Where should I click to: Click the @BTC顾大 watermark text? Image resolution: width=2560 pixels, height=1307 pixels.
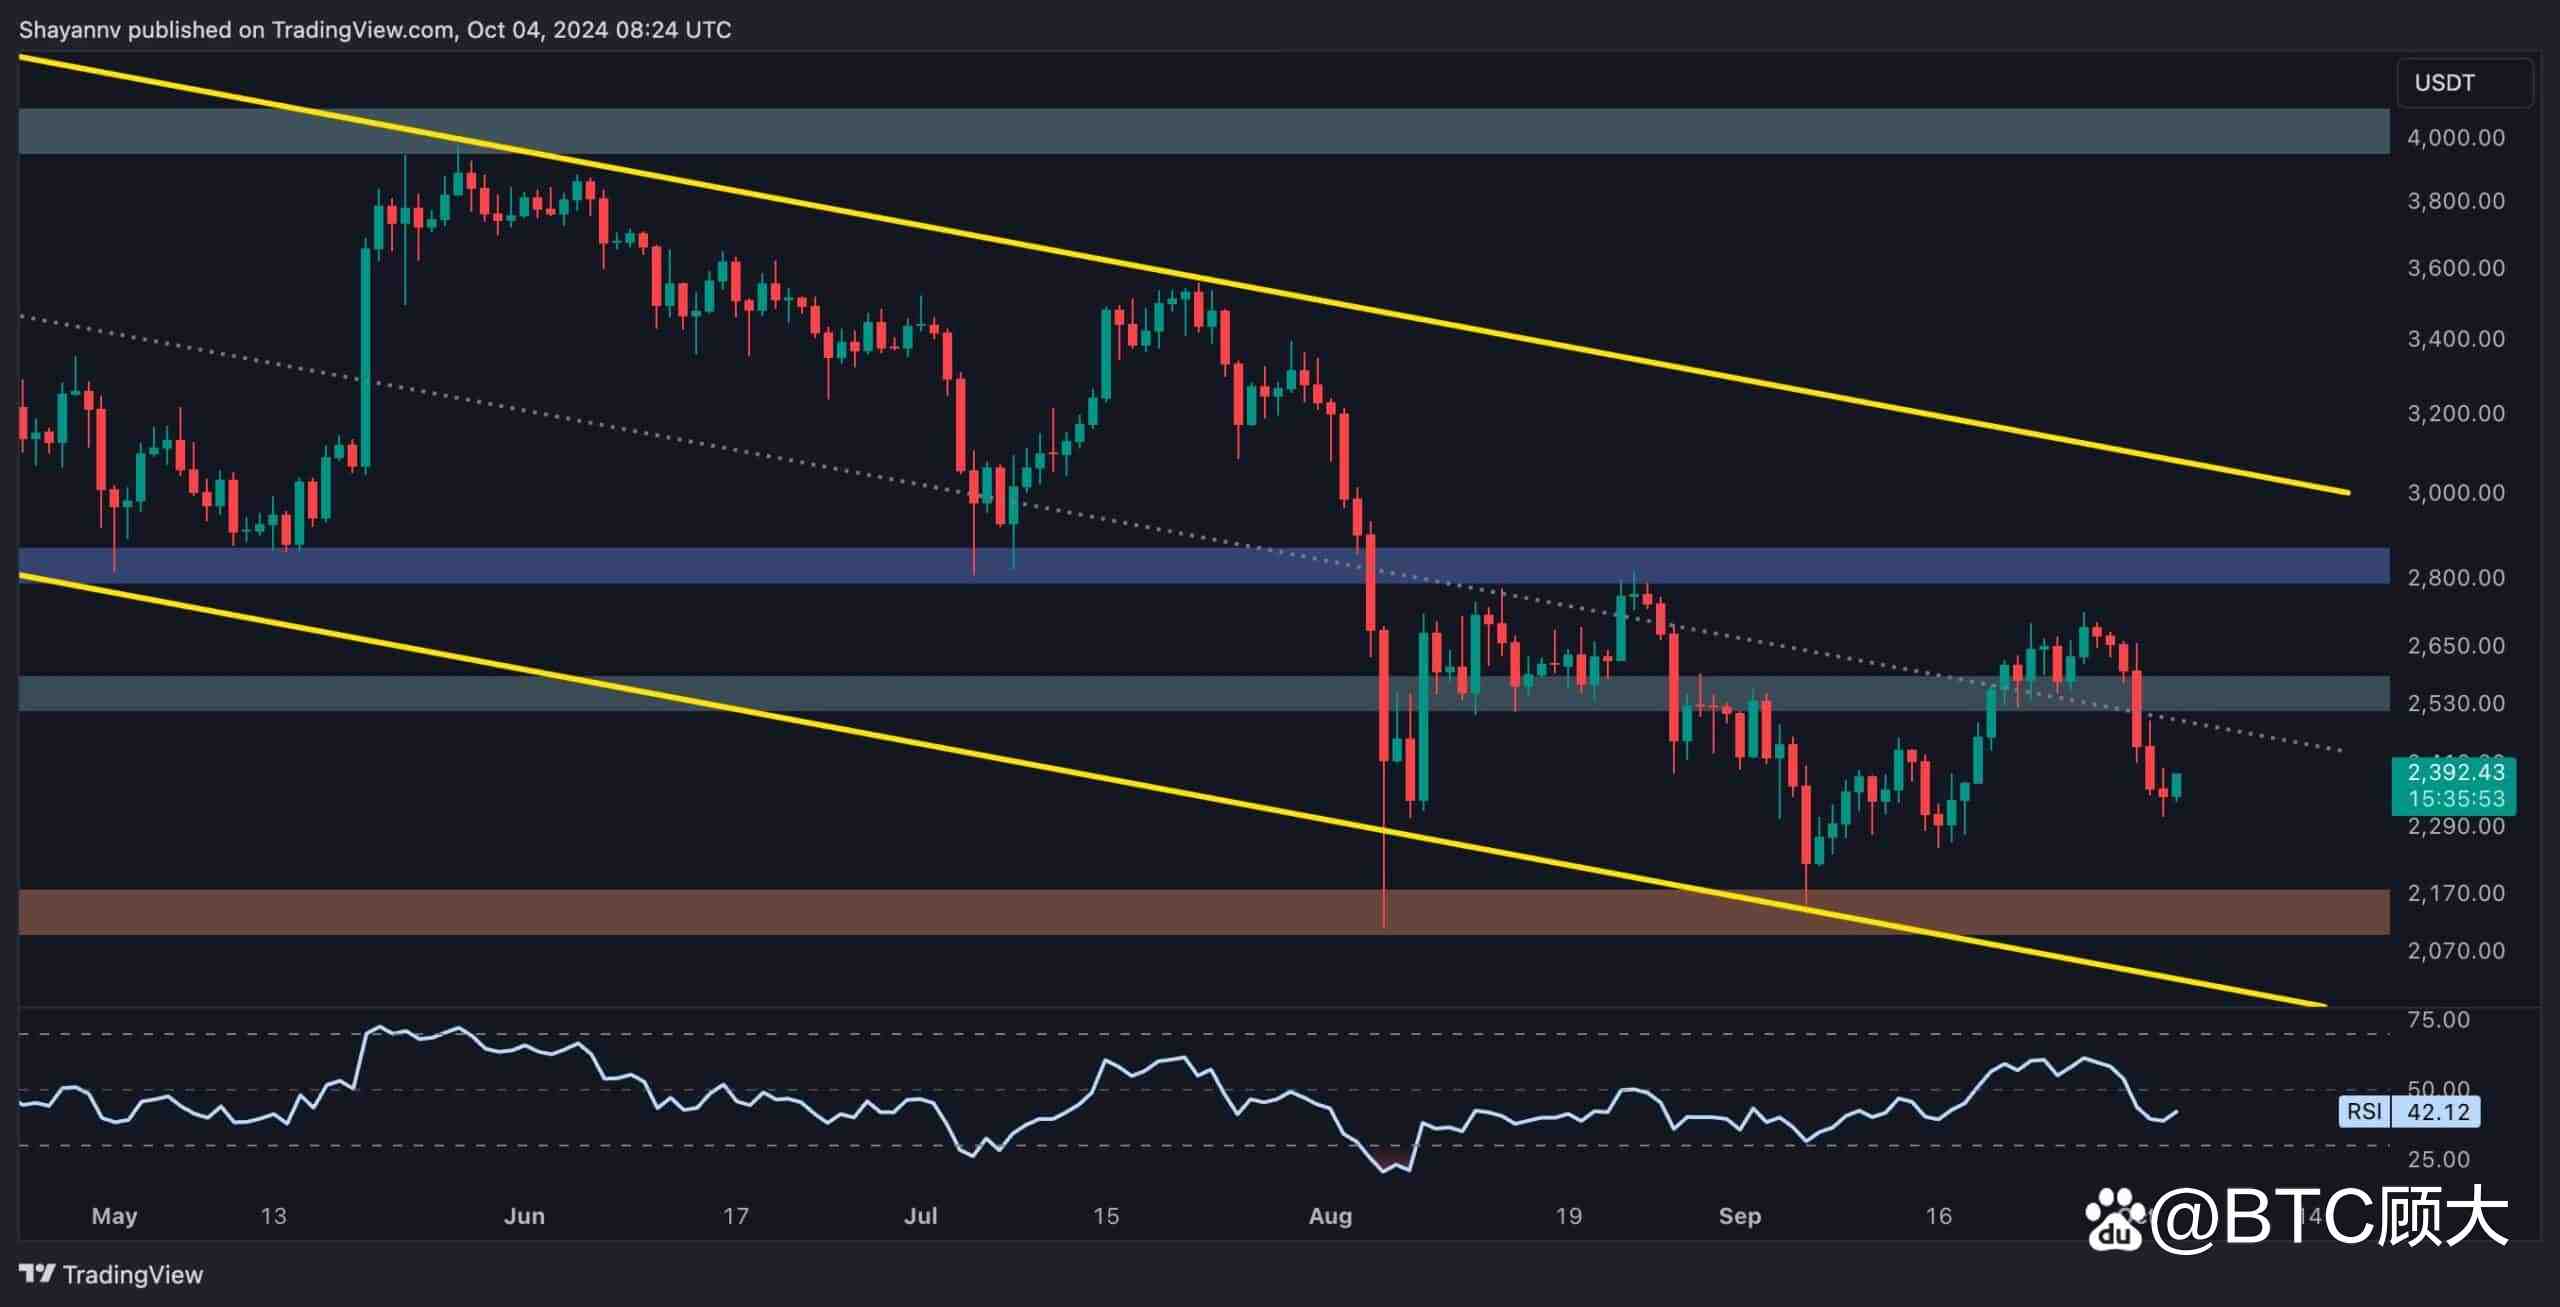coord(2330,1216)
